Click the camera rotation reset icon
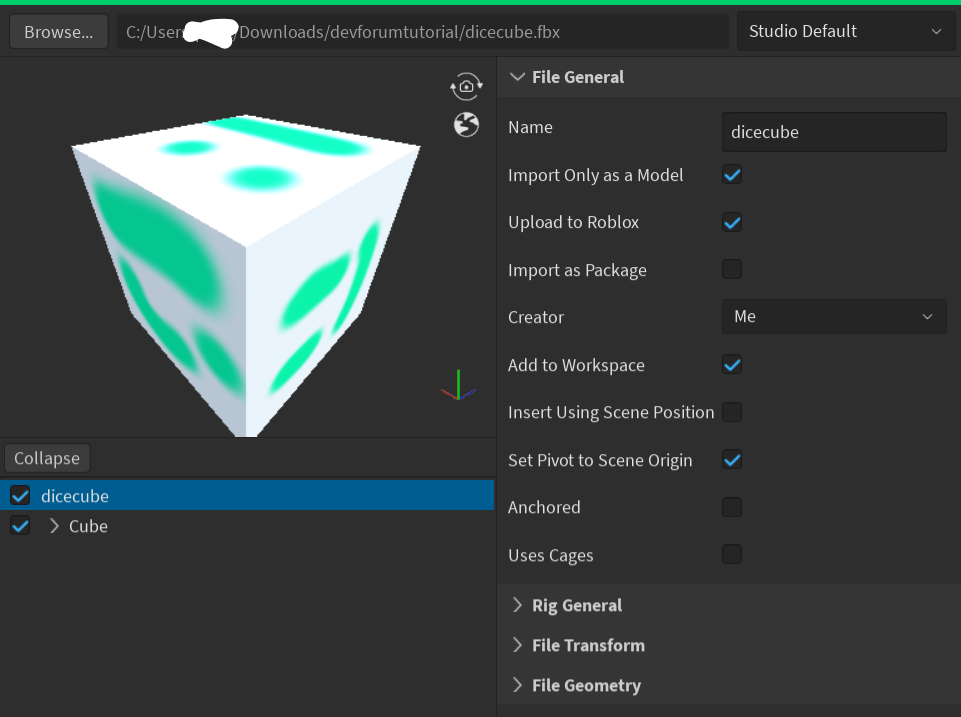Screen dimensions: 961x717 465,86
